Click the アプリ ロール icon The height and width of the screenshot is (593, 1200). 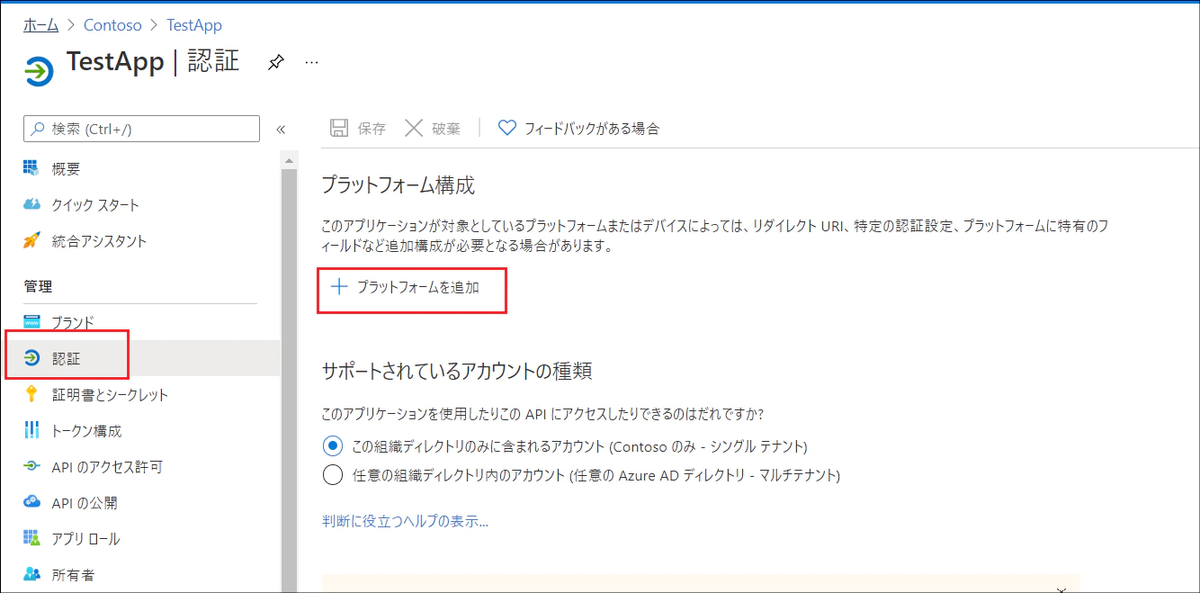pos(31,538)
